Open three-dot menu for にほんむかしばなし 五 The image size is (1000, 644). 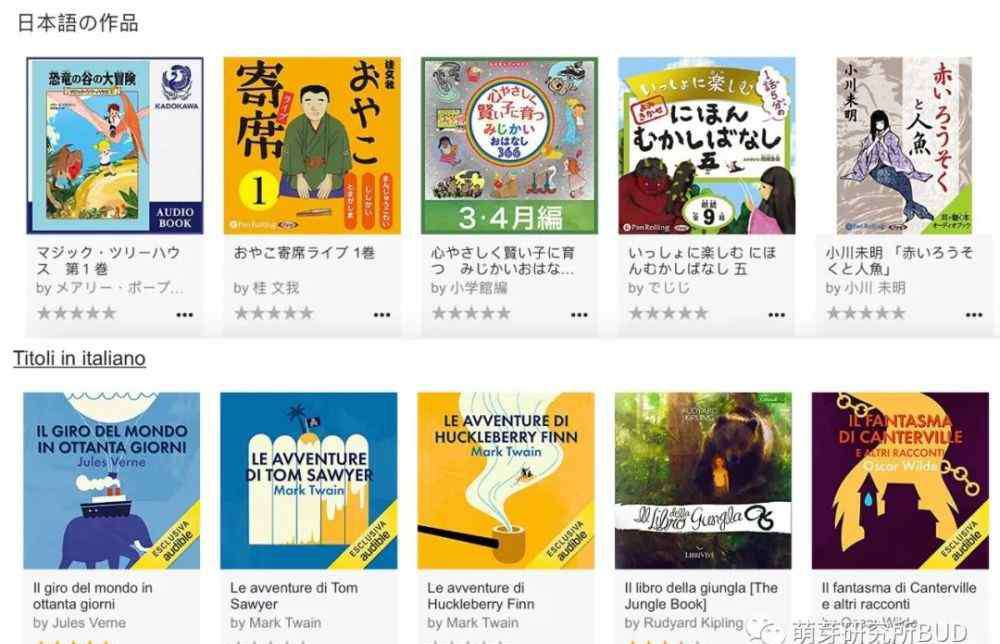click(776, 314)
